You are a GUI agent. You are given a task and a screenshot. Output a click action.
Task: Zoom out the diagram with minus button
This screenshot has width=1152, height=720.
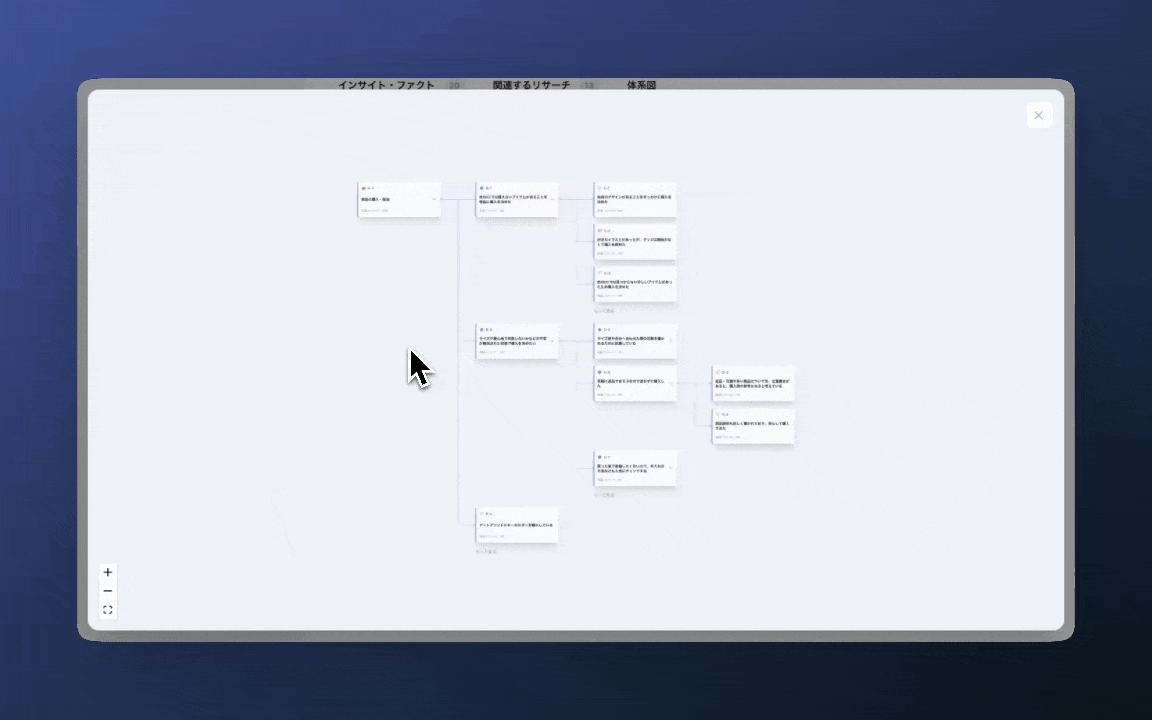(x=108, y=591)
